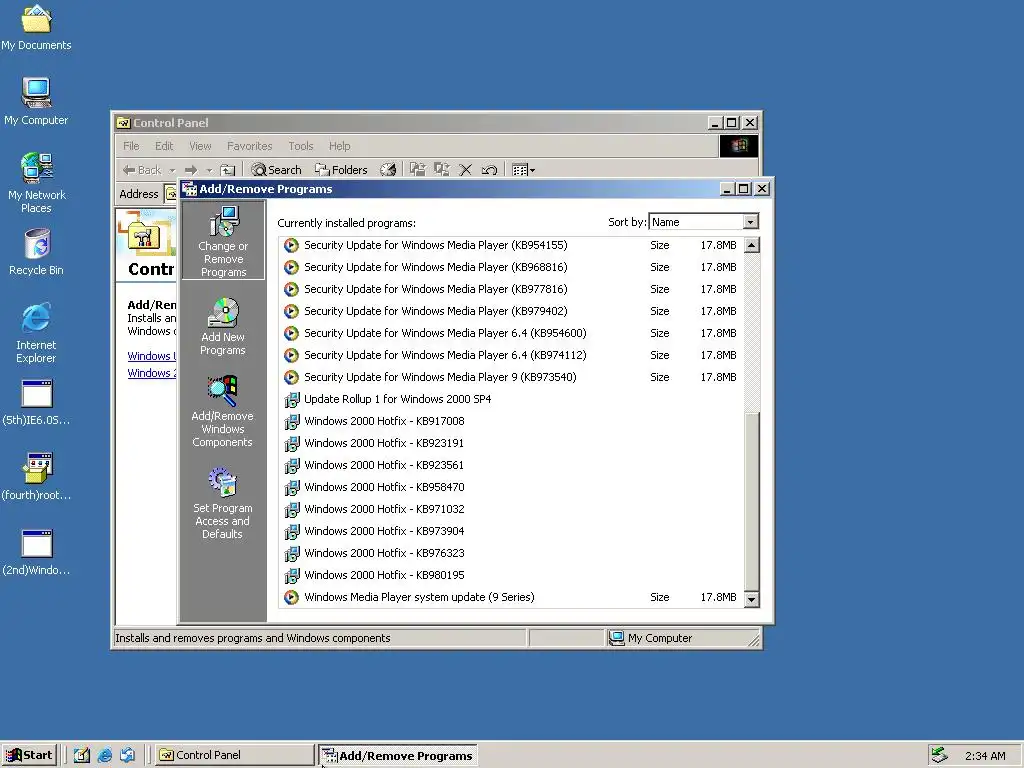Click the Forward arrow in Control Panel toolbar

191,170
